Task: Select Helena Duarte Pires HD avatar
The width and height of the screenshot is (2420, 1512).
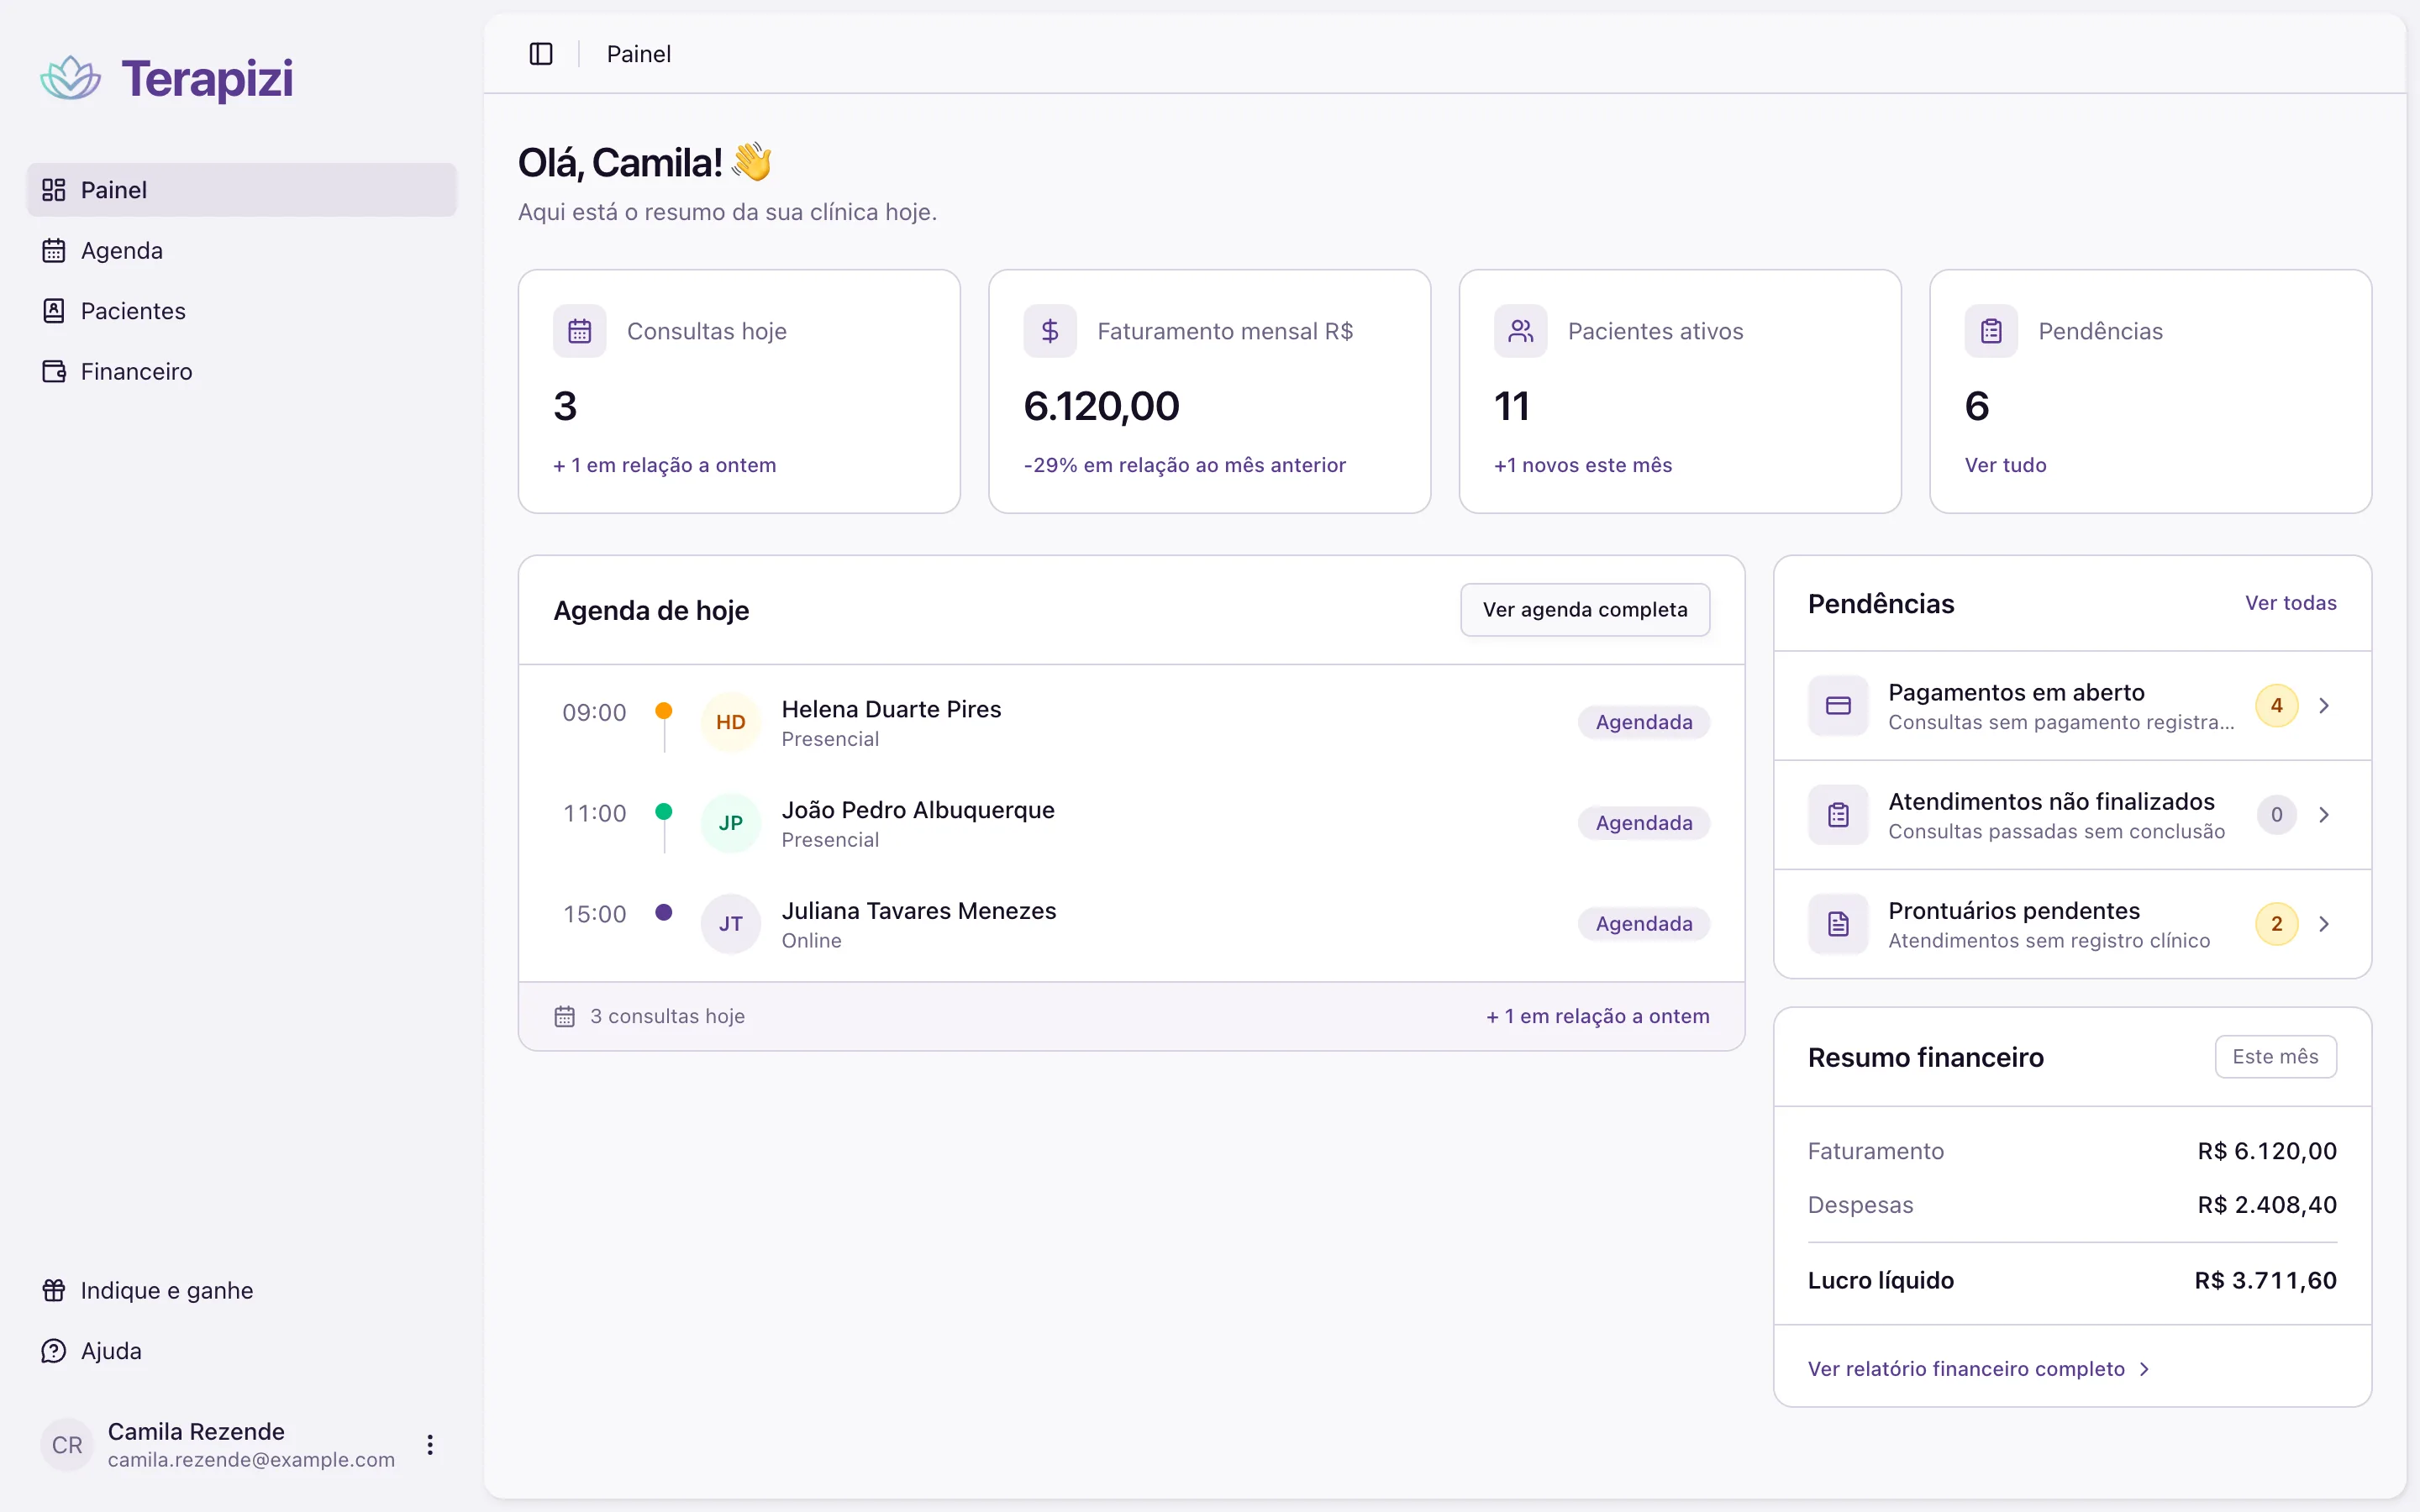Action: (731, 722)
